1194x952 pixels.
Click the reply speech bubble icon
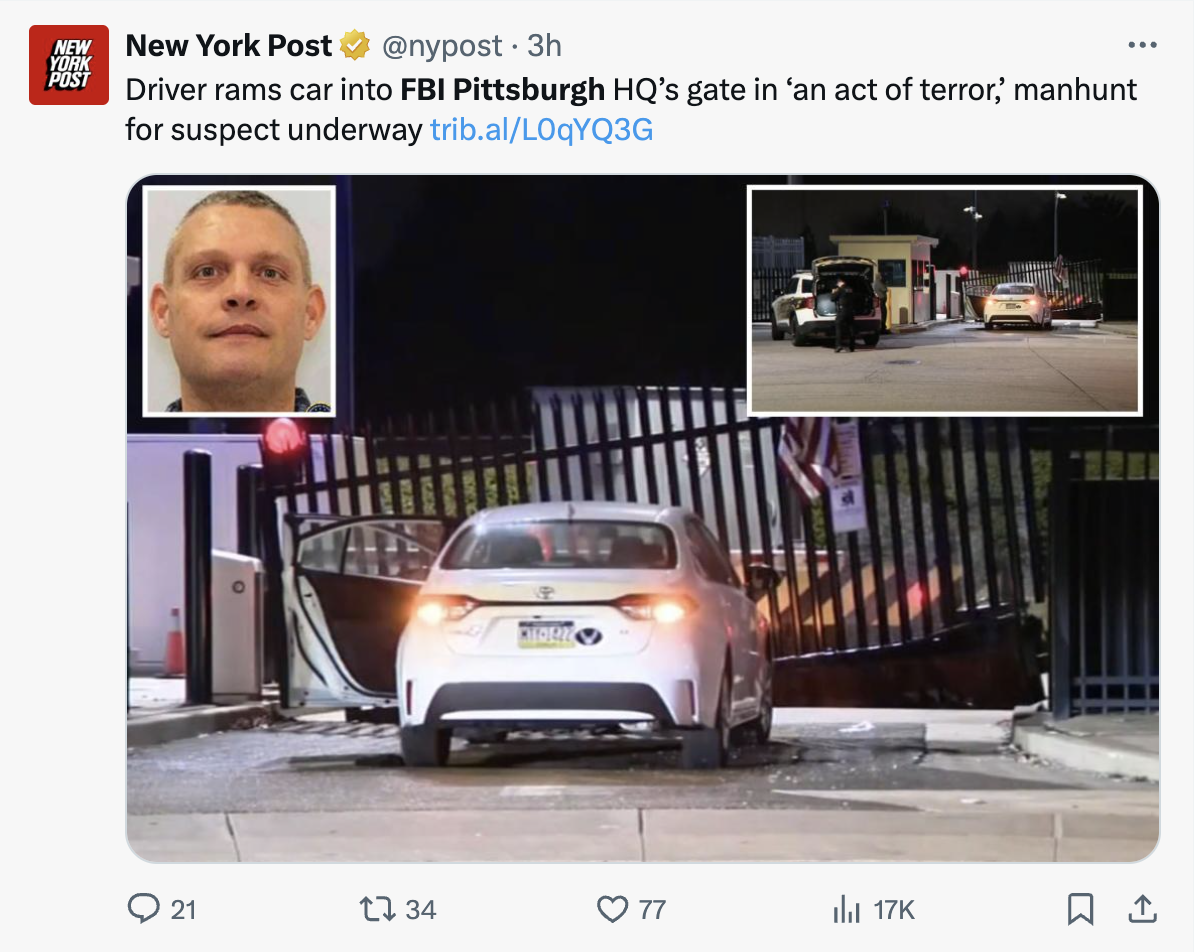point(143,909)
